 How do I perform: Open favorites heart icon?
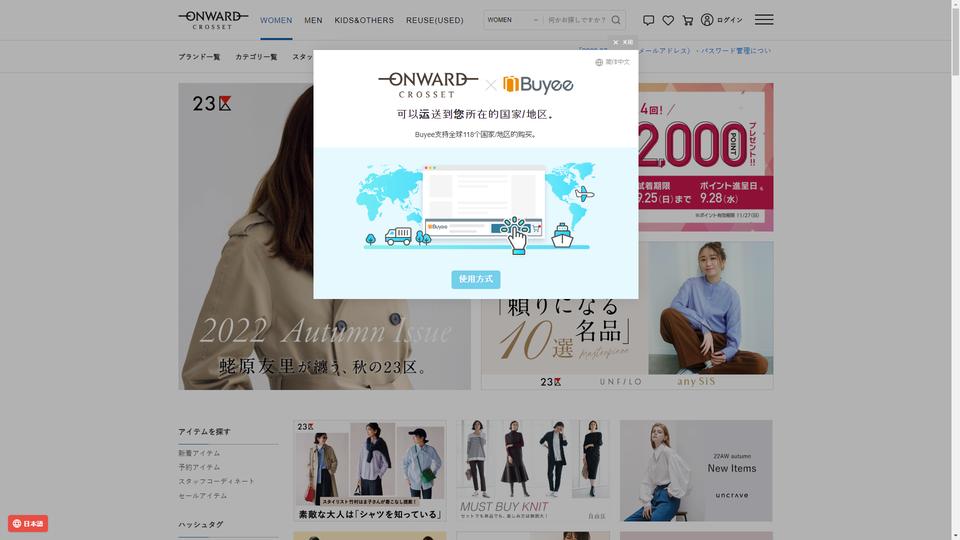coord(668,20)
